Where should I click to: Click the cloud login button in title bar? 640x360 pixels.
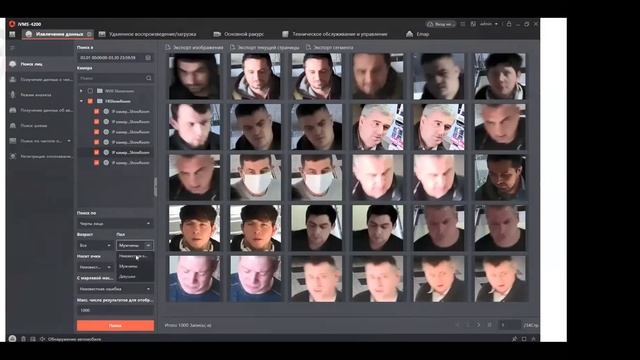[x=440, y=24]
